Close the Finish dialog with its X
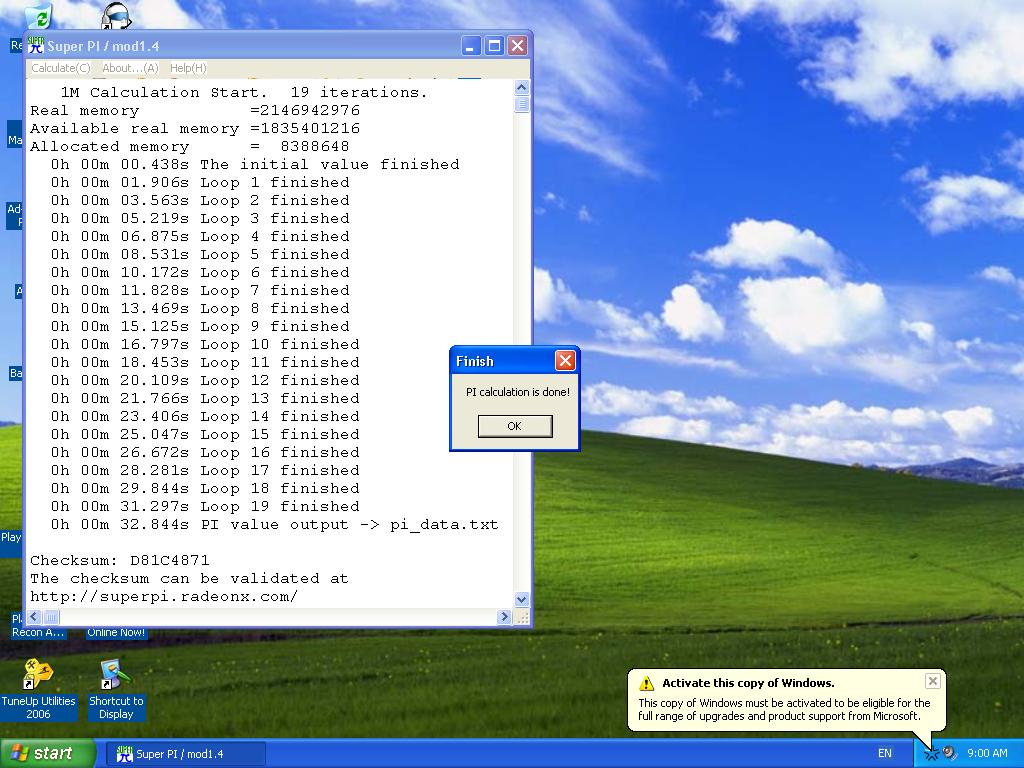1024x768 pixels. (x=565, y=360)
